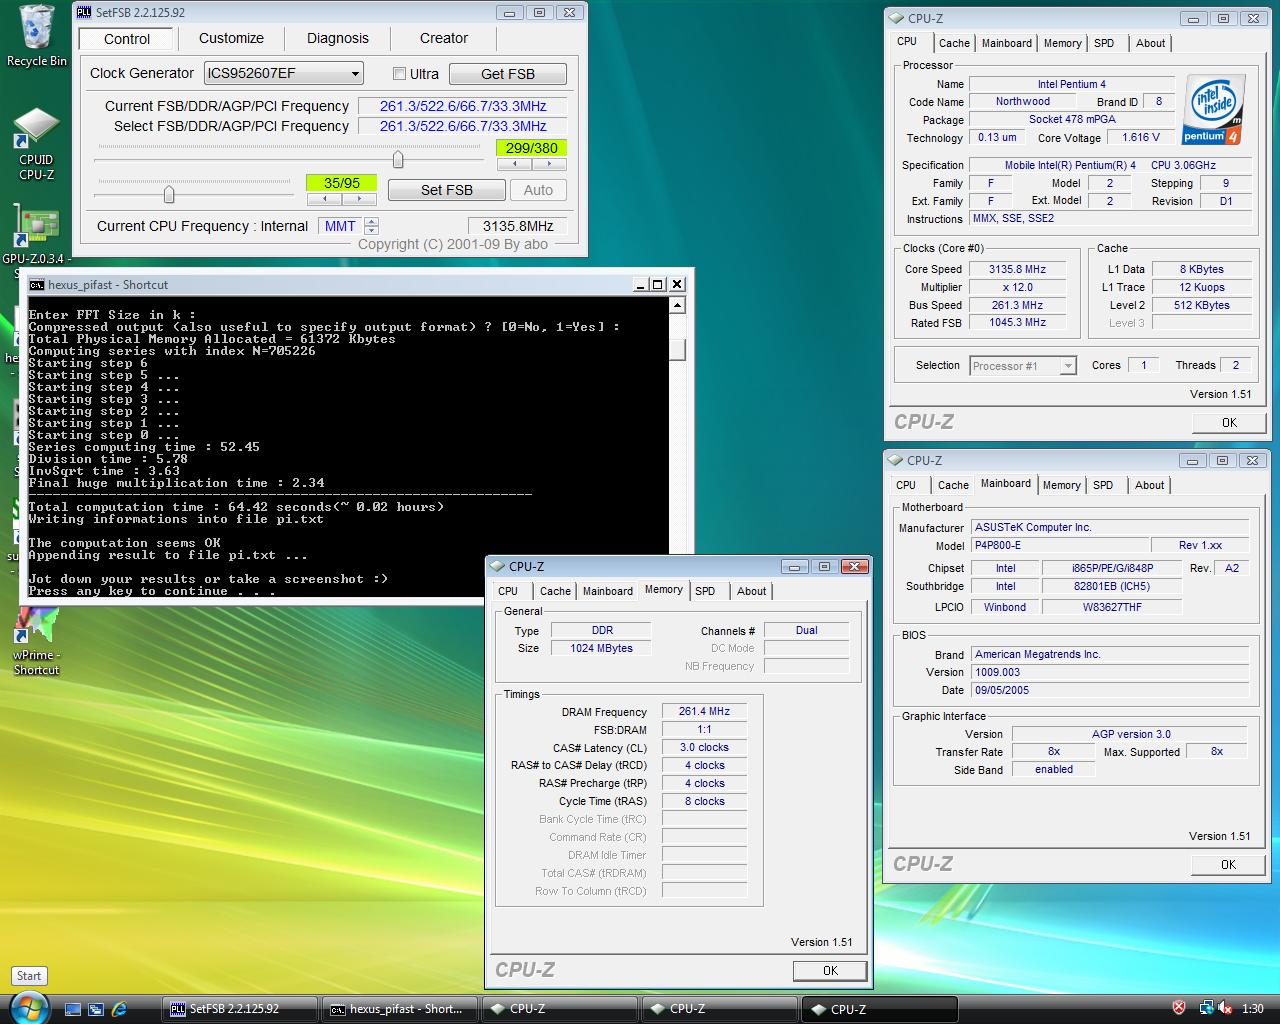This screenshot has height=1024, width=1280.
Task: Switch to Diagnosis tab in SetFSB
Action: coord(338,38)
